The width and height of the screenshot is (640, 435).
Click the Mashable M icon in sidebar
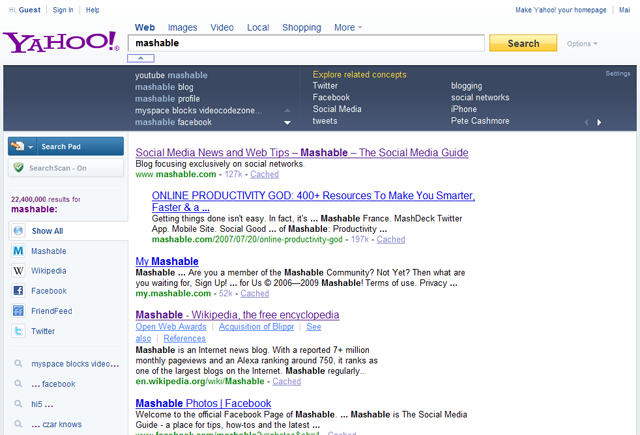[x=18, y=251]
